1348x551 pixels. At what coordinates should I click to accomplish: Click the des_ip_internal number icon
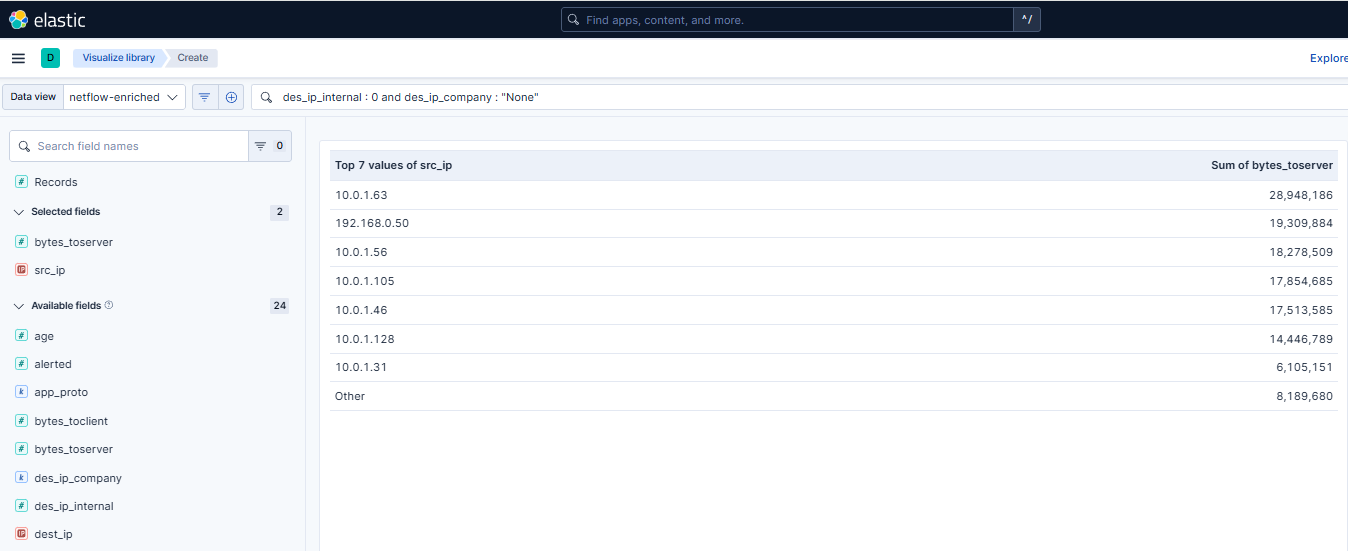[21, 506]
